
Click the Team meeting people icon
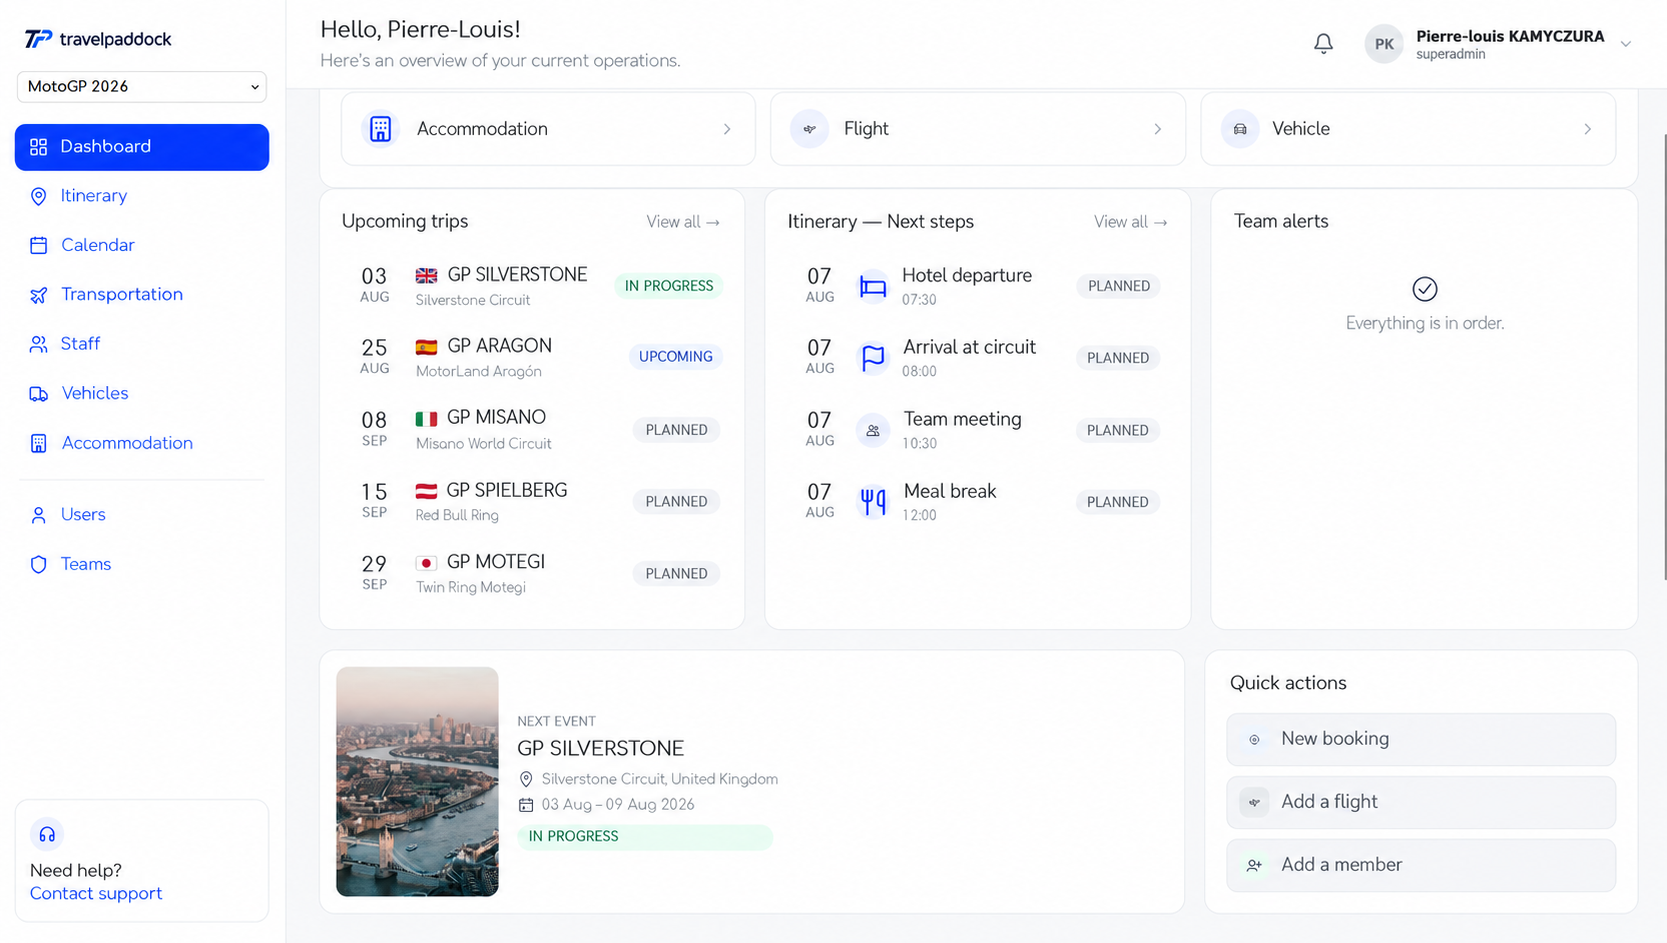(873, 430)
